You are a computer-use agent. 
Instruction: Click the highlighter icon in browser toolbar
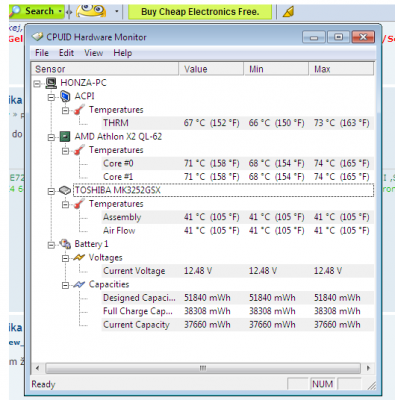[x=288, y=12]
